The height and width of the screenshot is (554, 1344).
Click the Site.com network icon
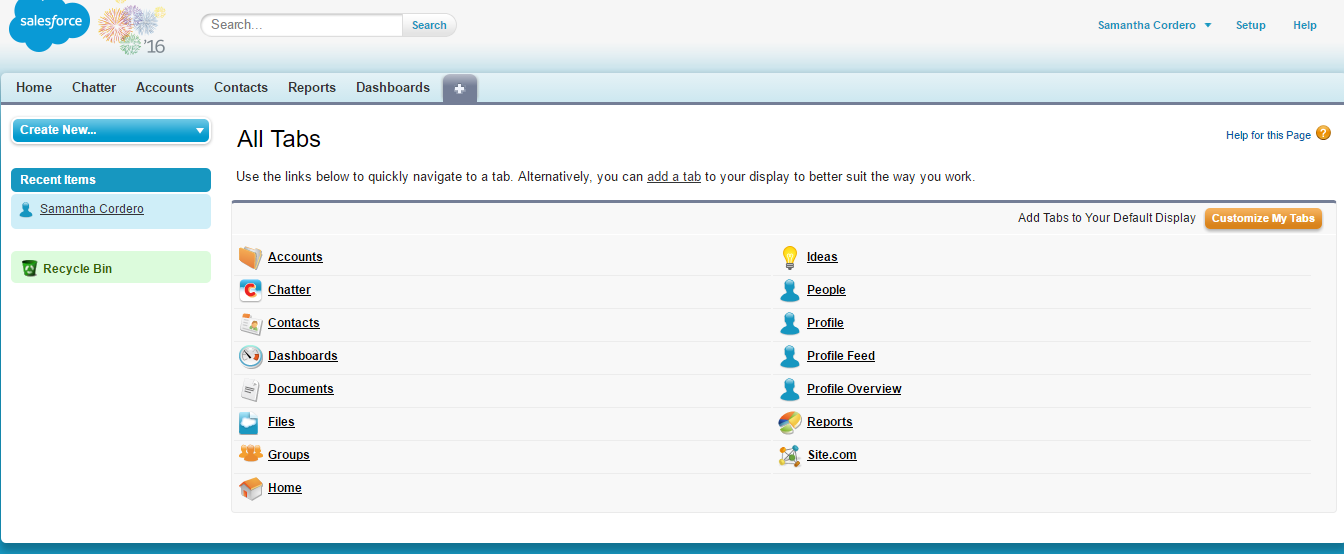(x=790, y=455)
